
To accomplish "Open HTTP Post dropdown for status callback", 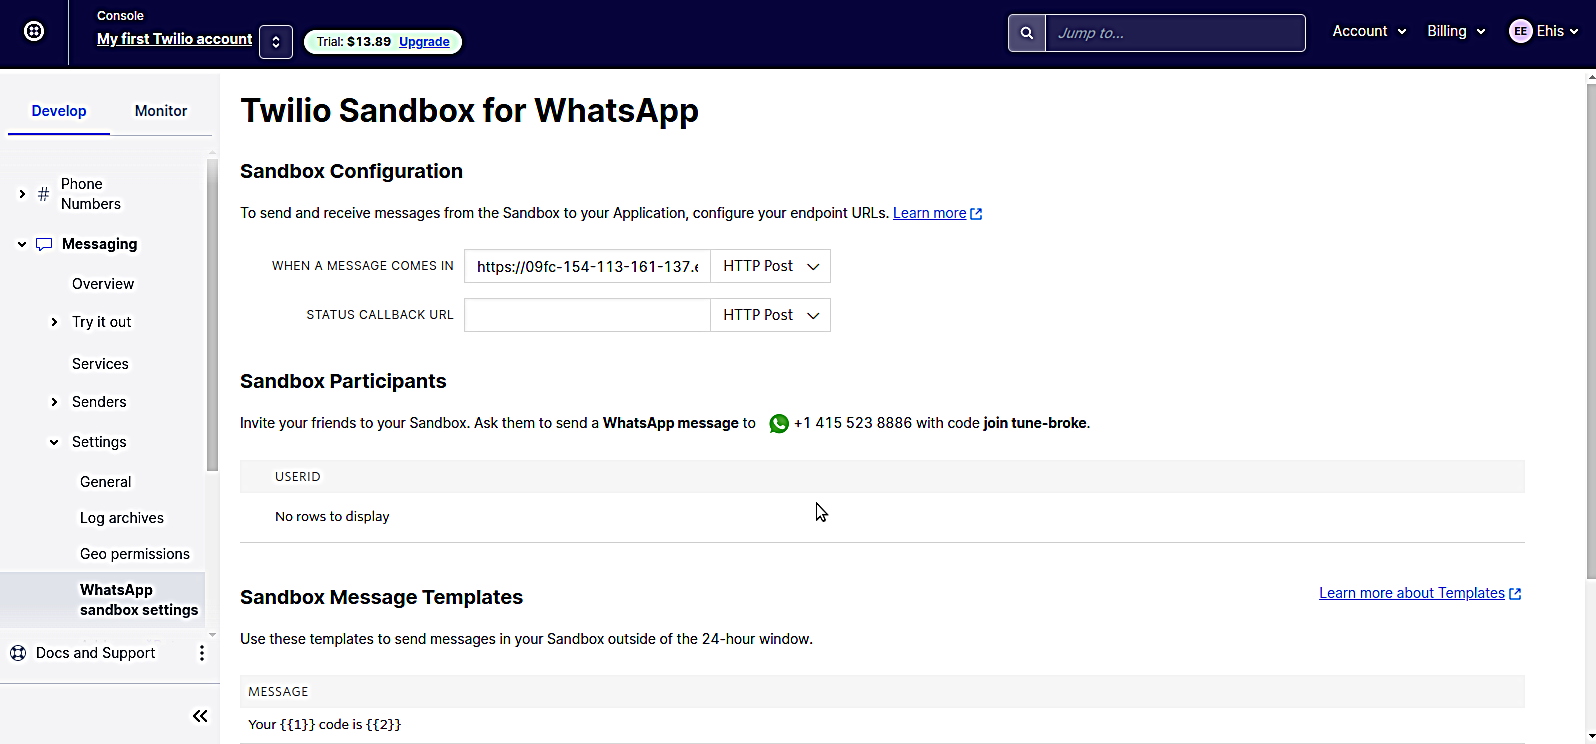I will (x=770, y=315).
